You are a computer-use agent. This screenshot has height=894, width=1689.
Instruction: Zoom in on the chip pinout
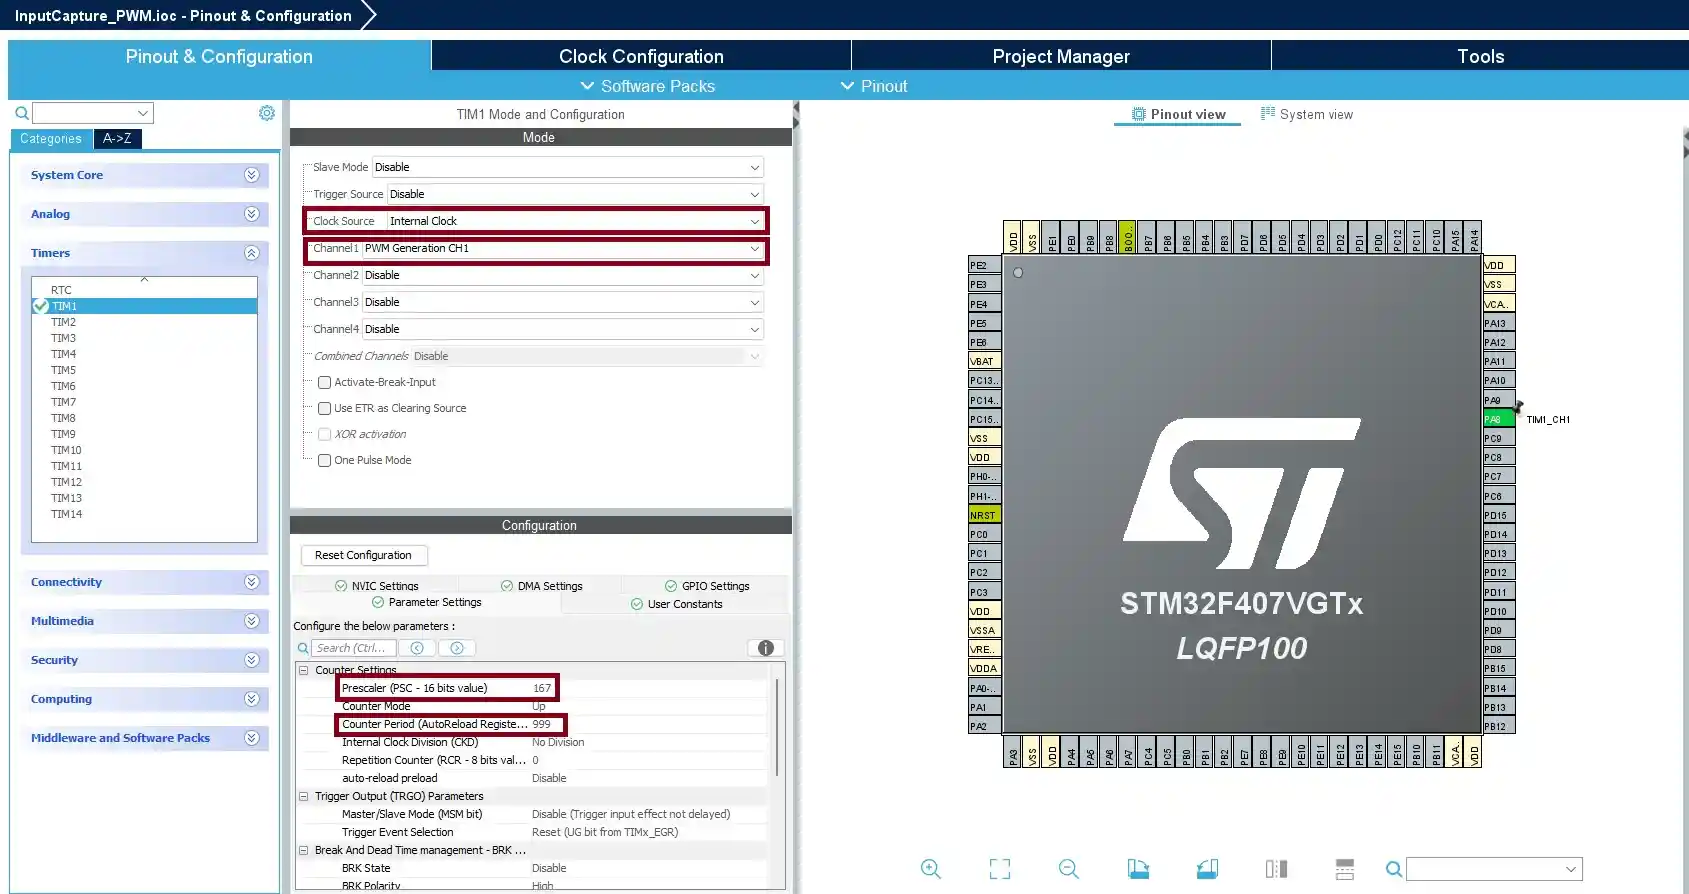click(x=931, y=869)
